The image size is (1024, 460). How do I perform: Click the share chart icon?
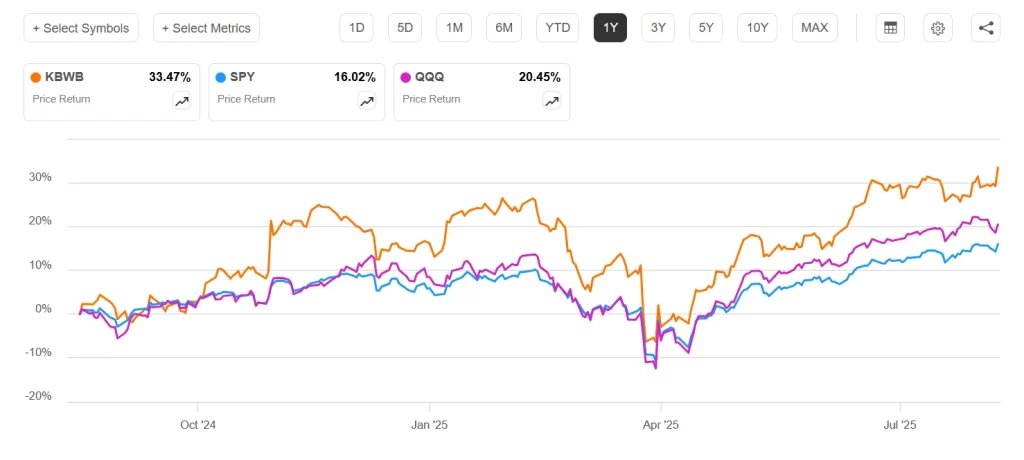[986, 28]
